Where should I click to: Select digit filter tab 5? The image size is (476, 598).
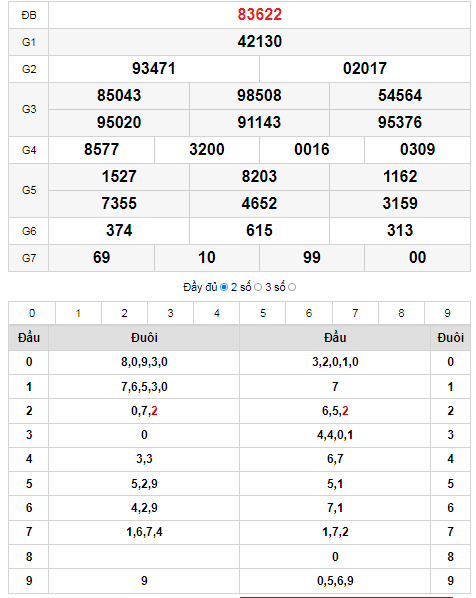pyautogui.click(x=263, y=313)
